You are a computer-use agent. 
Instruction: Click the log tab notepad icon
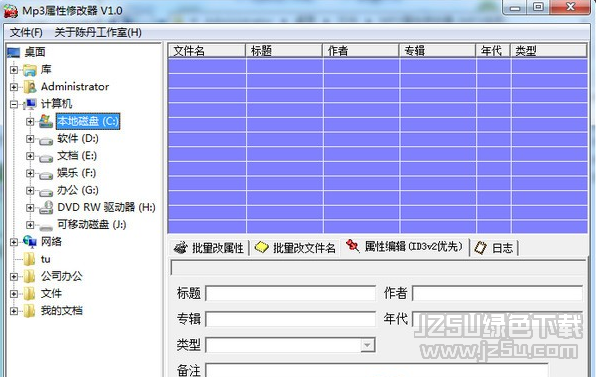480,248
